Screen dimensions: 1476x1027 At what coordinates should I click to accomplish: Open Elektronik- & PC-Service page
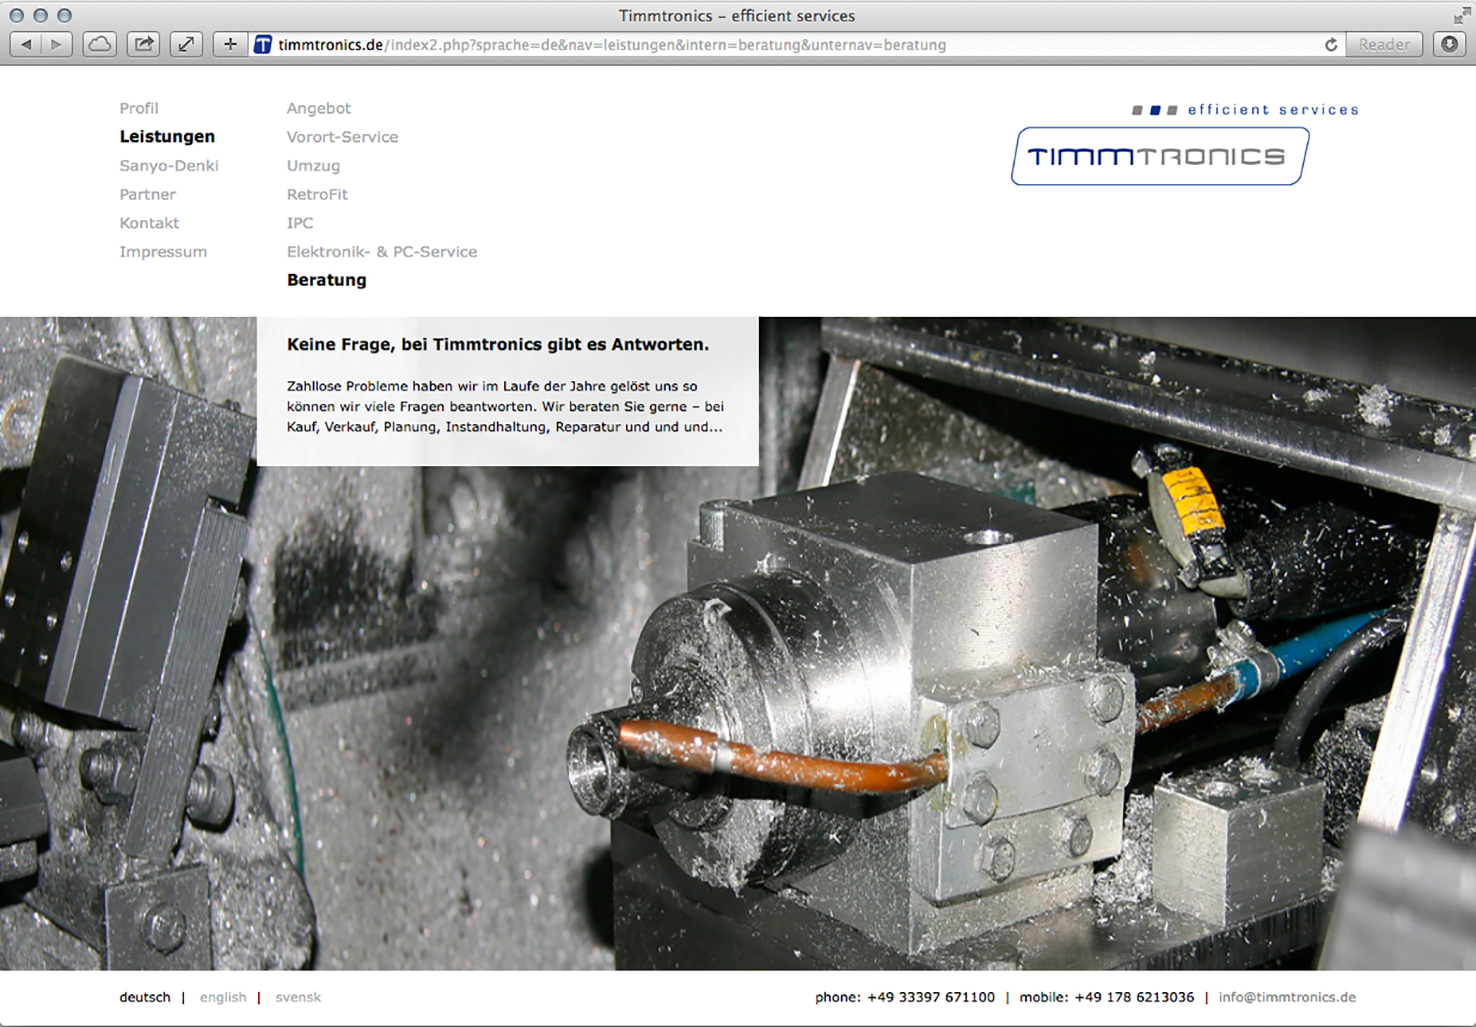(x=381, y=252)
